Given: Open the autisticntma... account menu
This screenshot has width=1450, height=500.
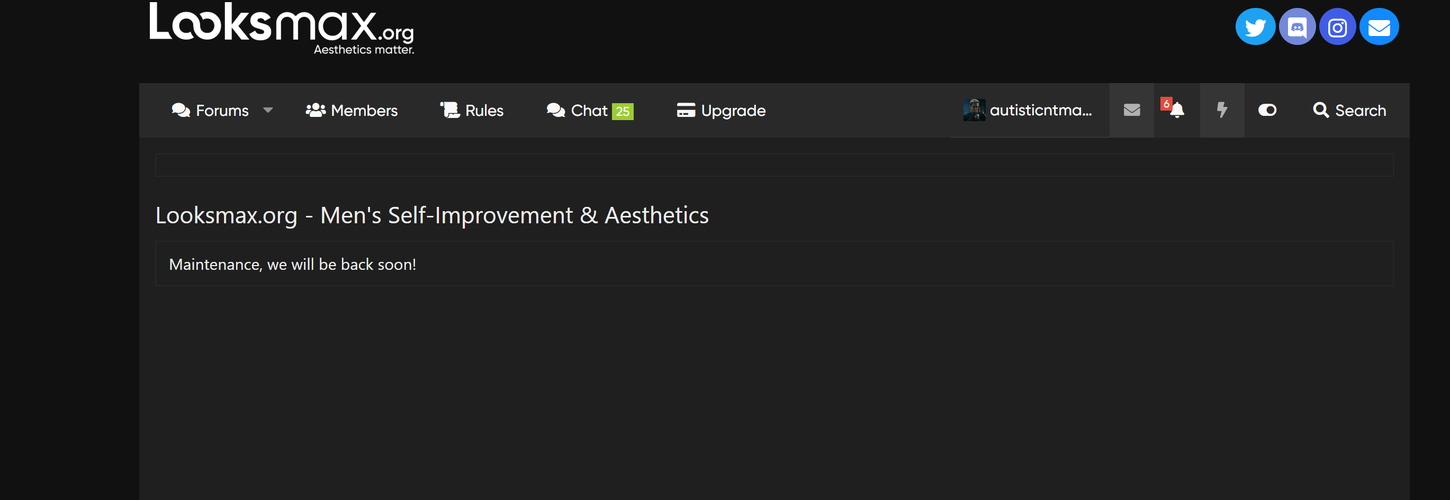Looking at the screenshot, I should tap(1030, 110).
